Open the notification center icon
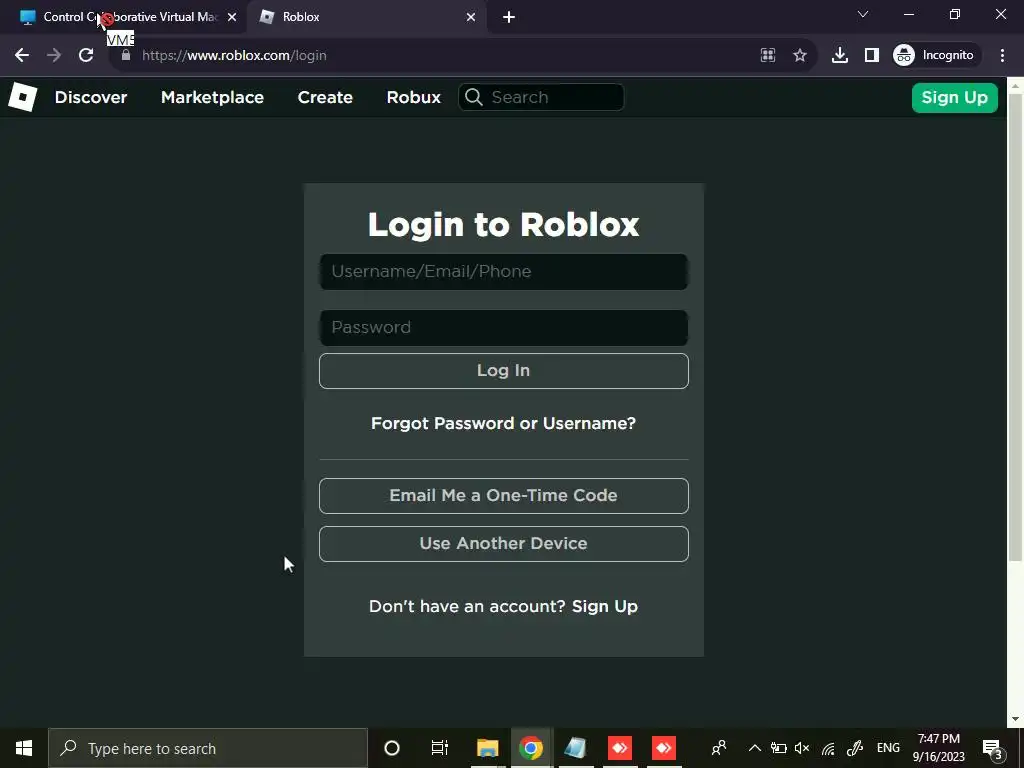This screenshot has height=768, width=1024. tap(993, 748)
